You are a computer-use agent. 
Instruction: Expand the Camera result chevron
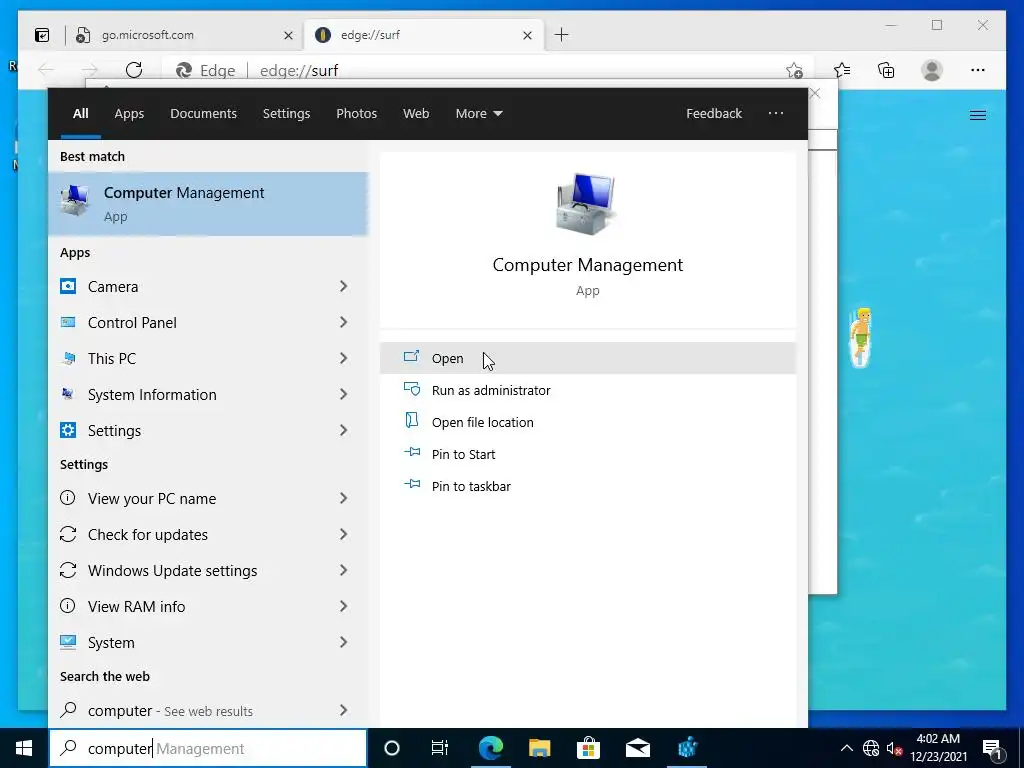click(x=344, y=286)
